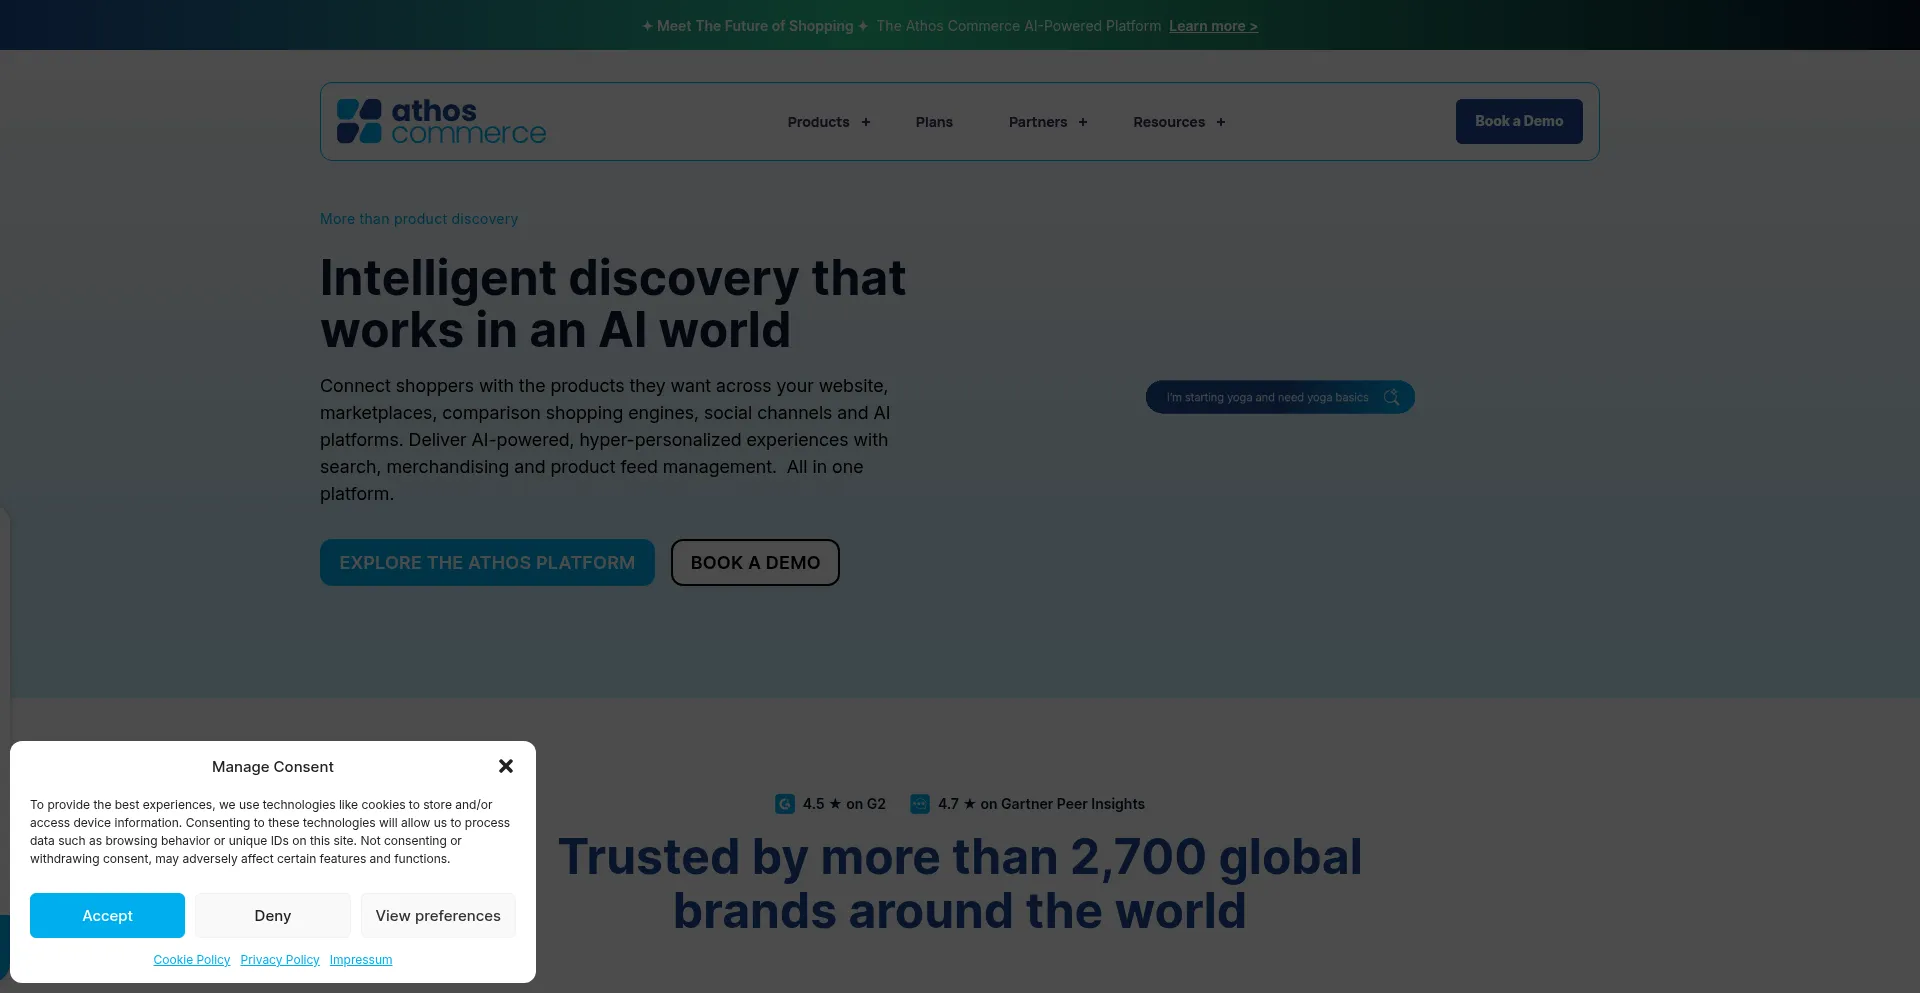This screenshot has width=1920, height=993.
Task: Open the Impressum link
Action: point(361,960)
